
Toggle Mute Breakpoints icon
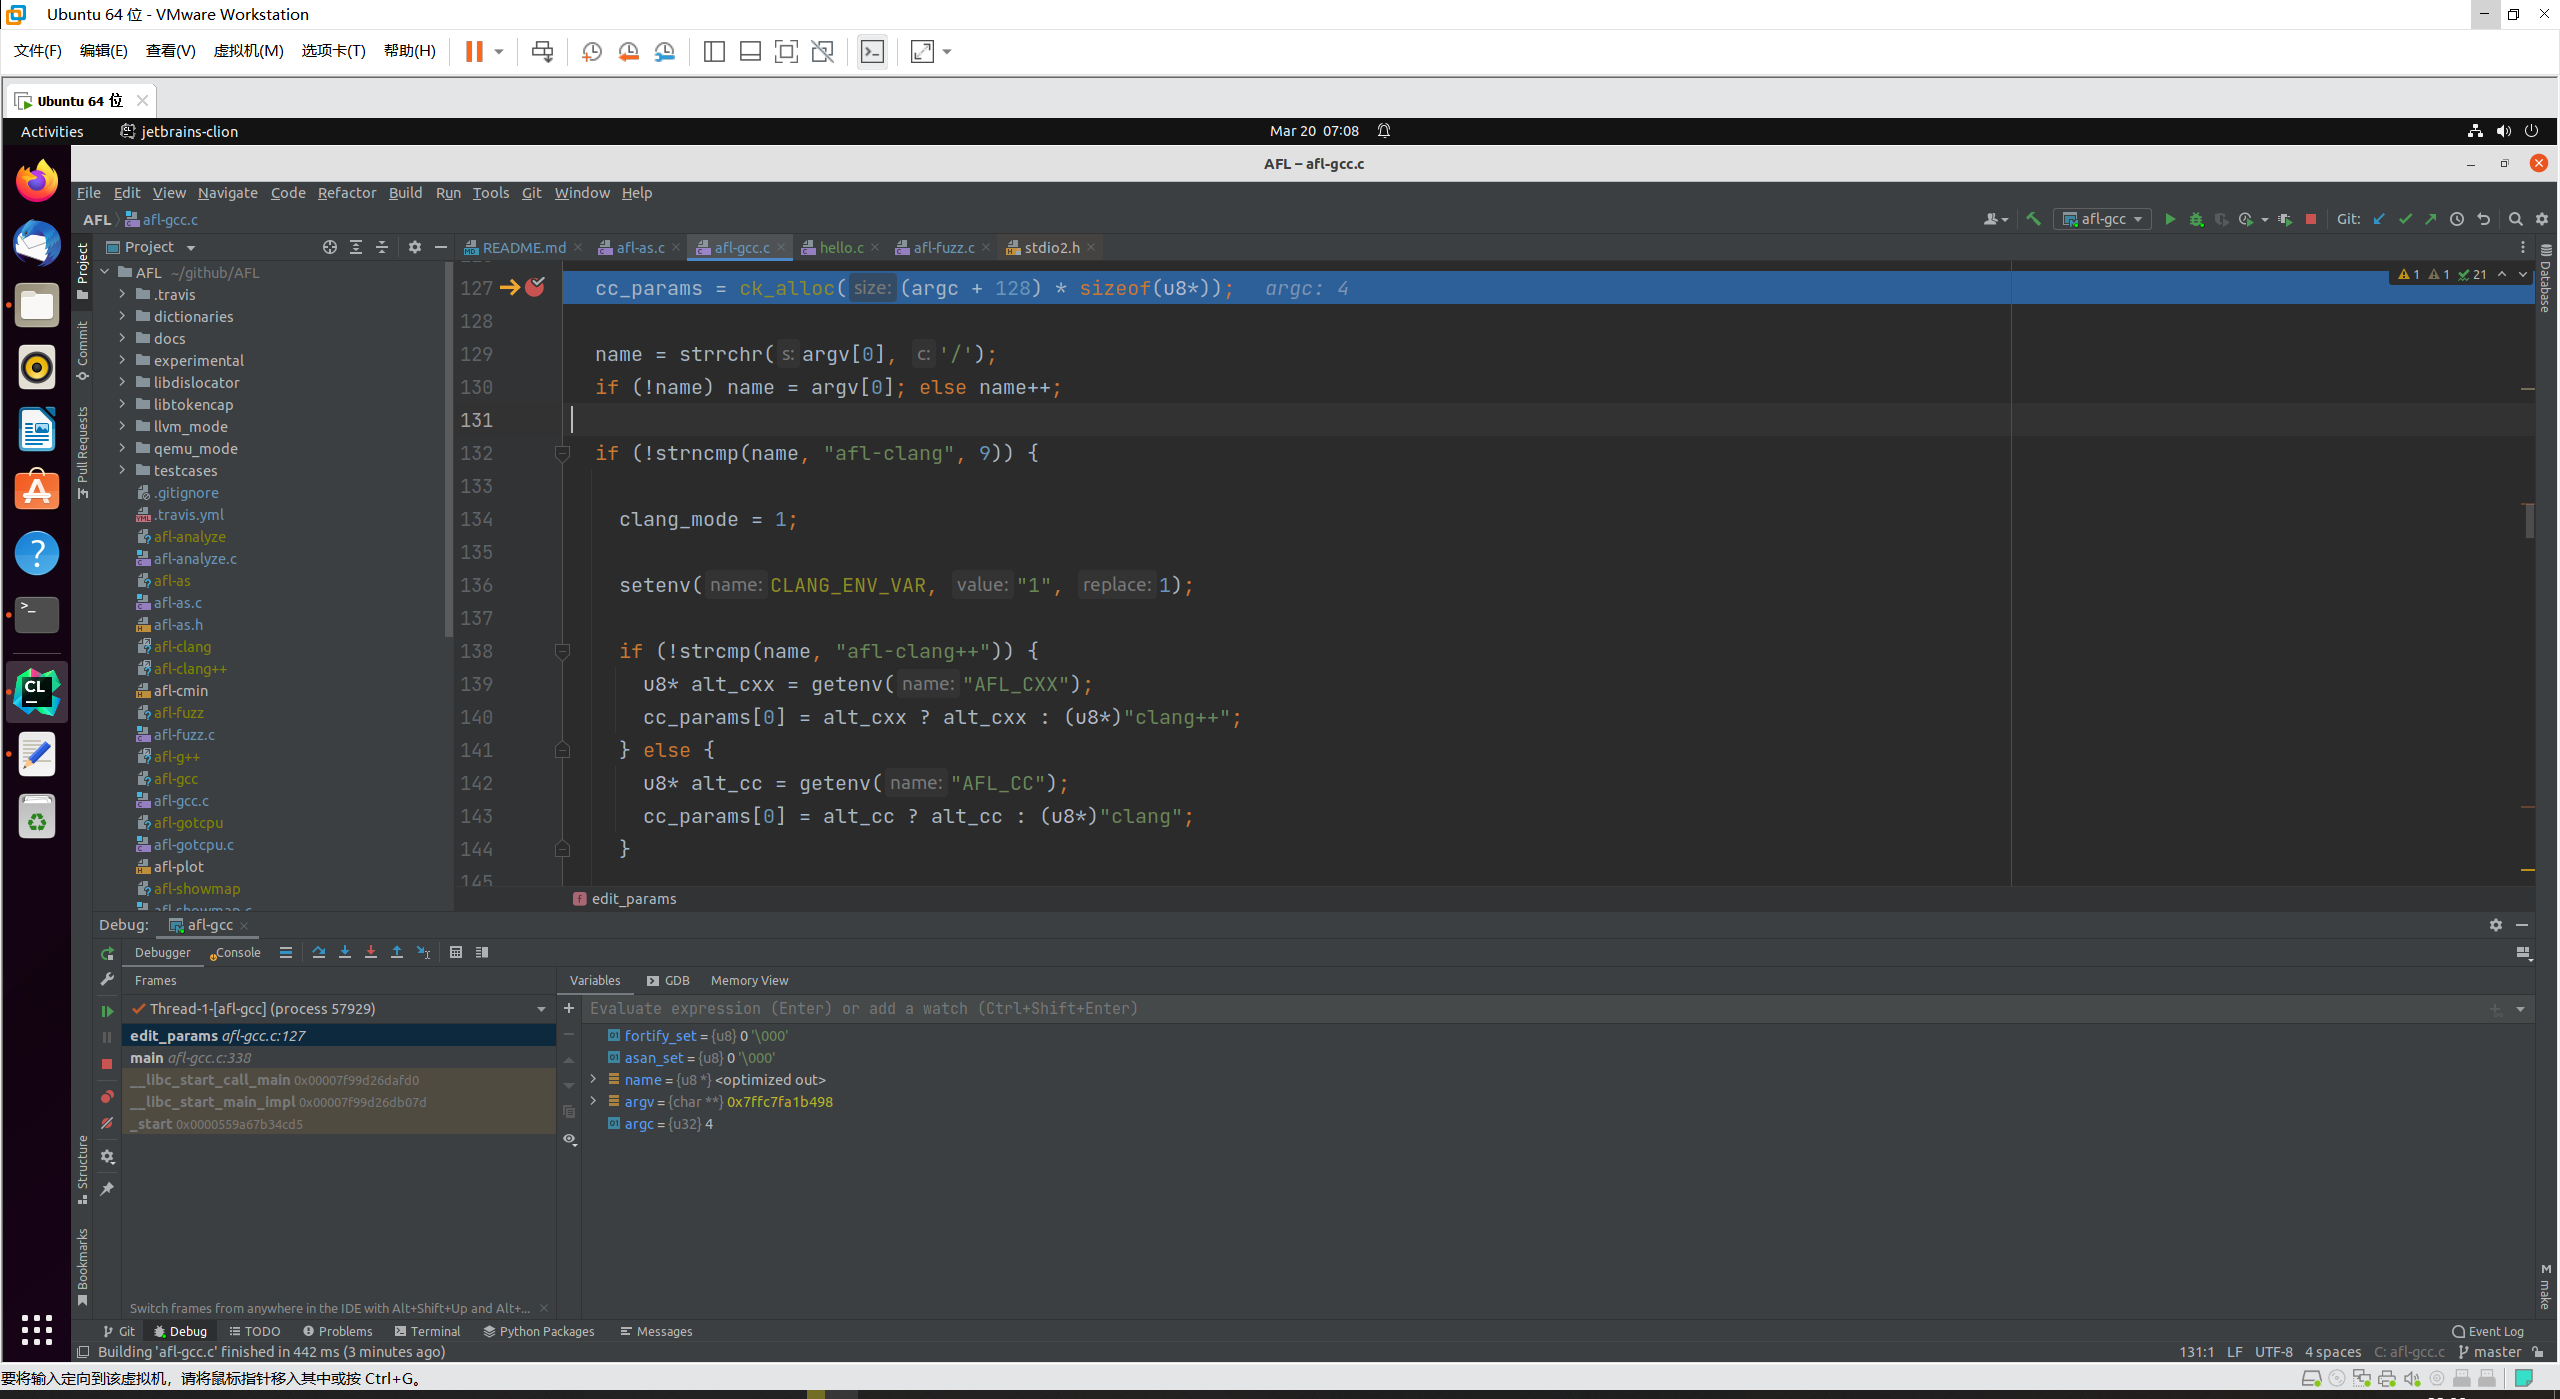(x=107, y=1123)
